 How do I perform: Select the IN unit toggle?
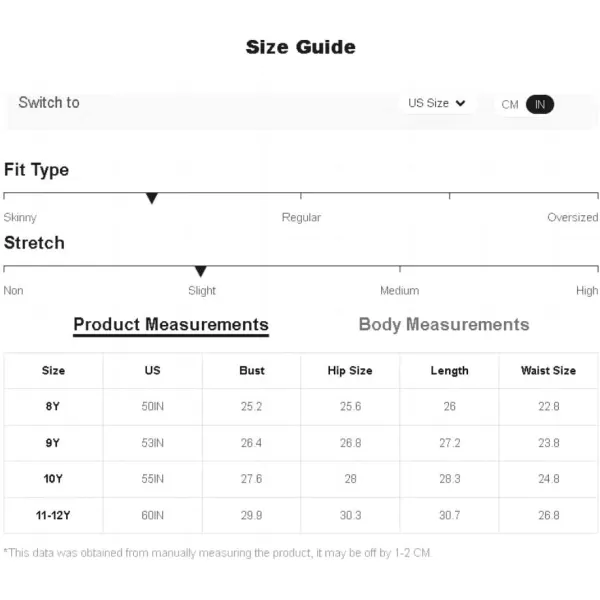[540, 104]
